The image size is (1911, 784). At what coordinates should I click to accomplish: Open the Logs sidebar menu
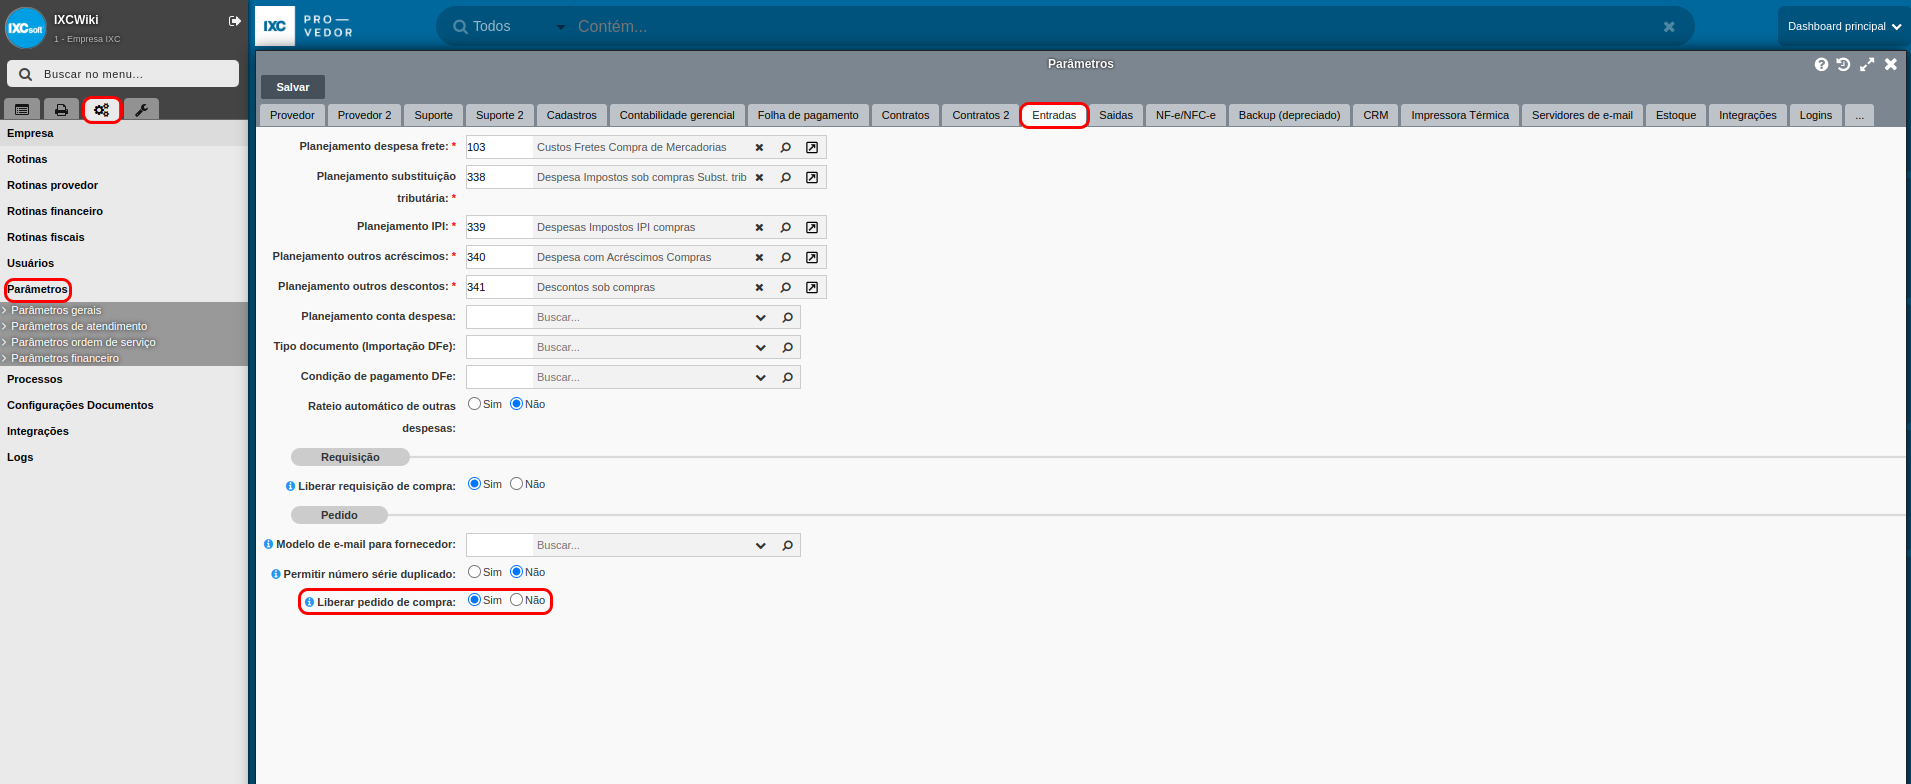coord(20,457)
